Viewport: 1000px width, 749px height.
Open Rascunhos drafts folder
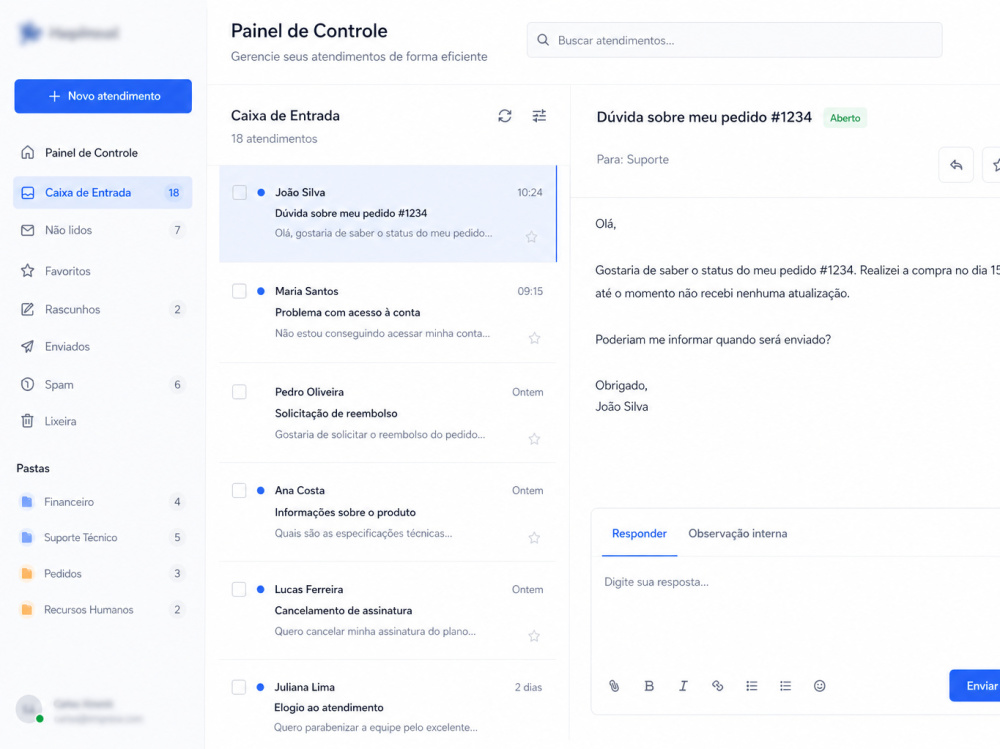click(x=103, y=309)
